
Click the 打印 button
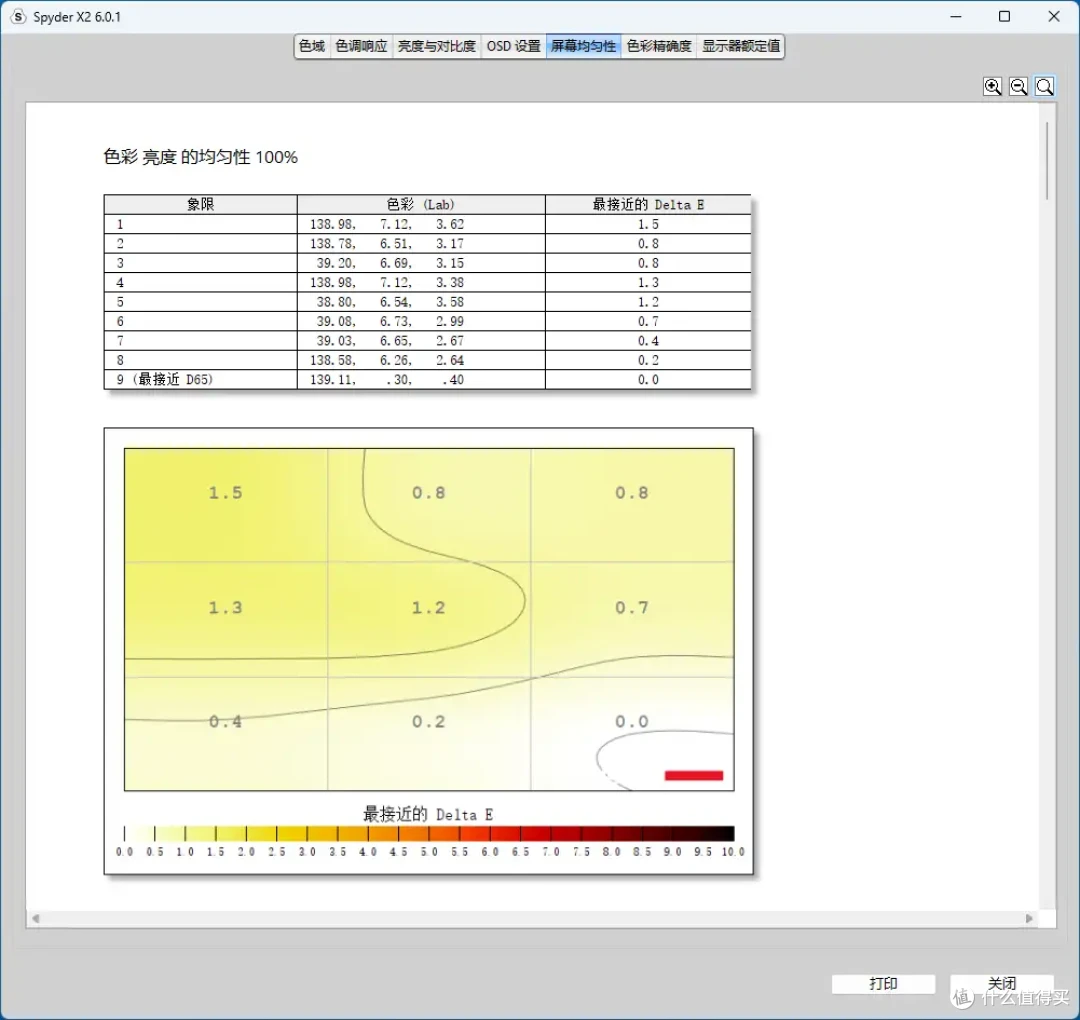click(x=883, y=983)
